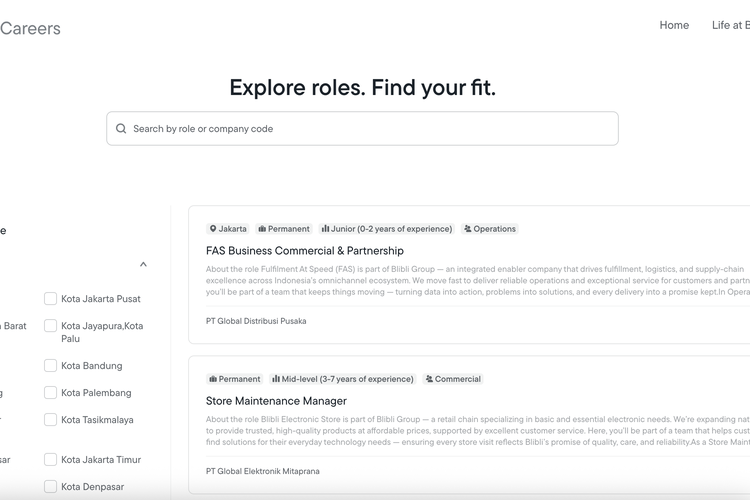Screen dimensions: 750x500
Task: Toggle the Kota Jakarta Timur checkbox
Action: coord(50,459)
